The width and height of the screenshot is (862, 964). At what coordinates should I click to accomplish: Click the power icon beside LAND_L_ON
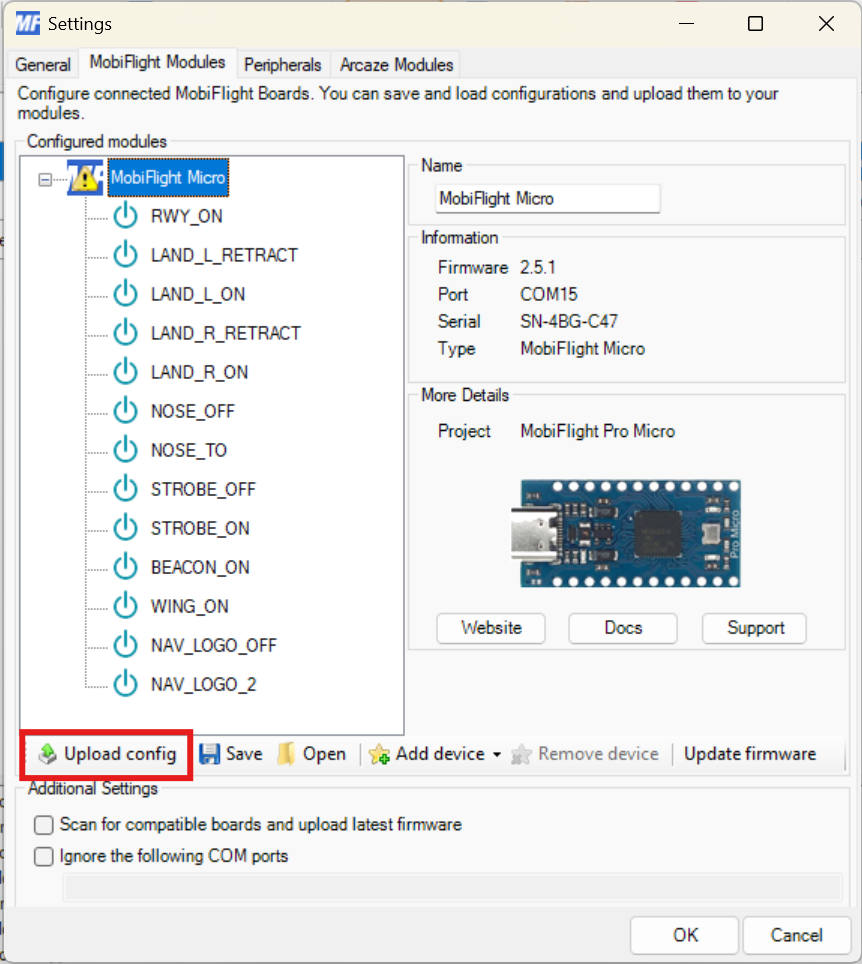[x=125, y=294]
